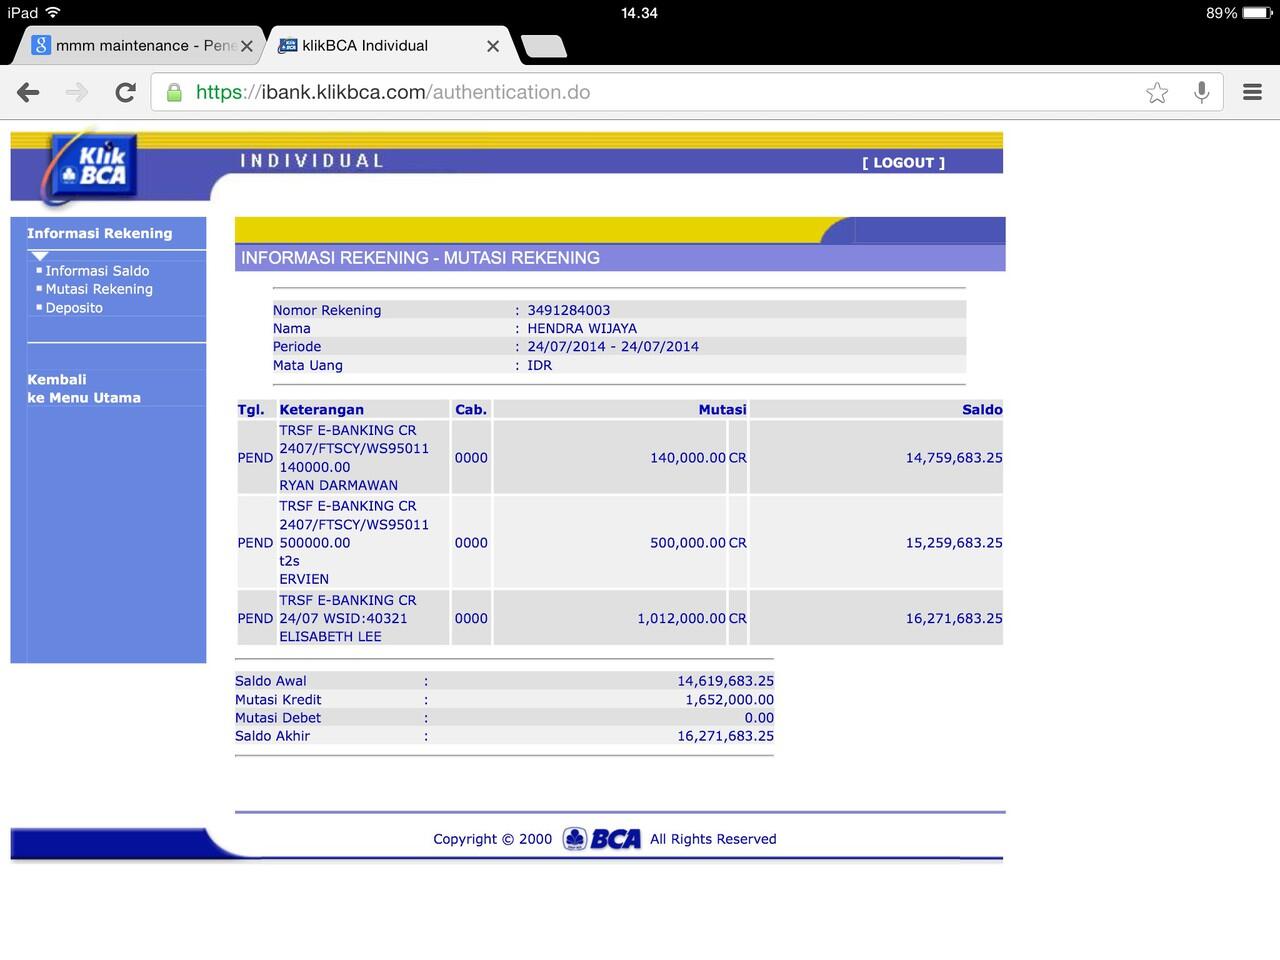Image resolution: width=1280 pixels, height=960 pixels.
Task: Click the balance 14,759,683.25
Action: pyautogui.click(x=954, y=458)
